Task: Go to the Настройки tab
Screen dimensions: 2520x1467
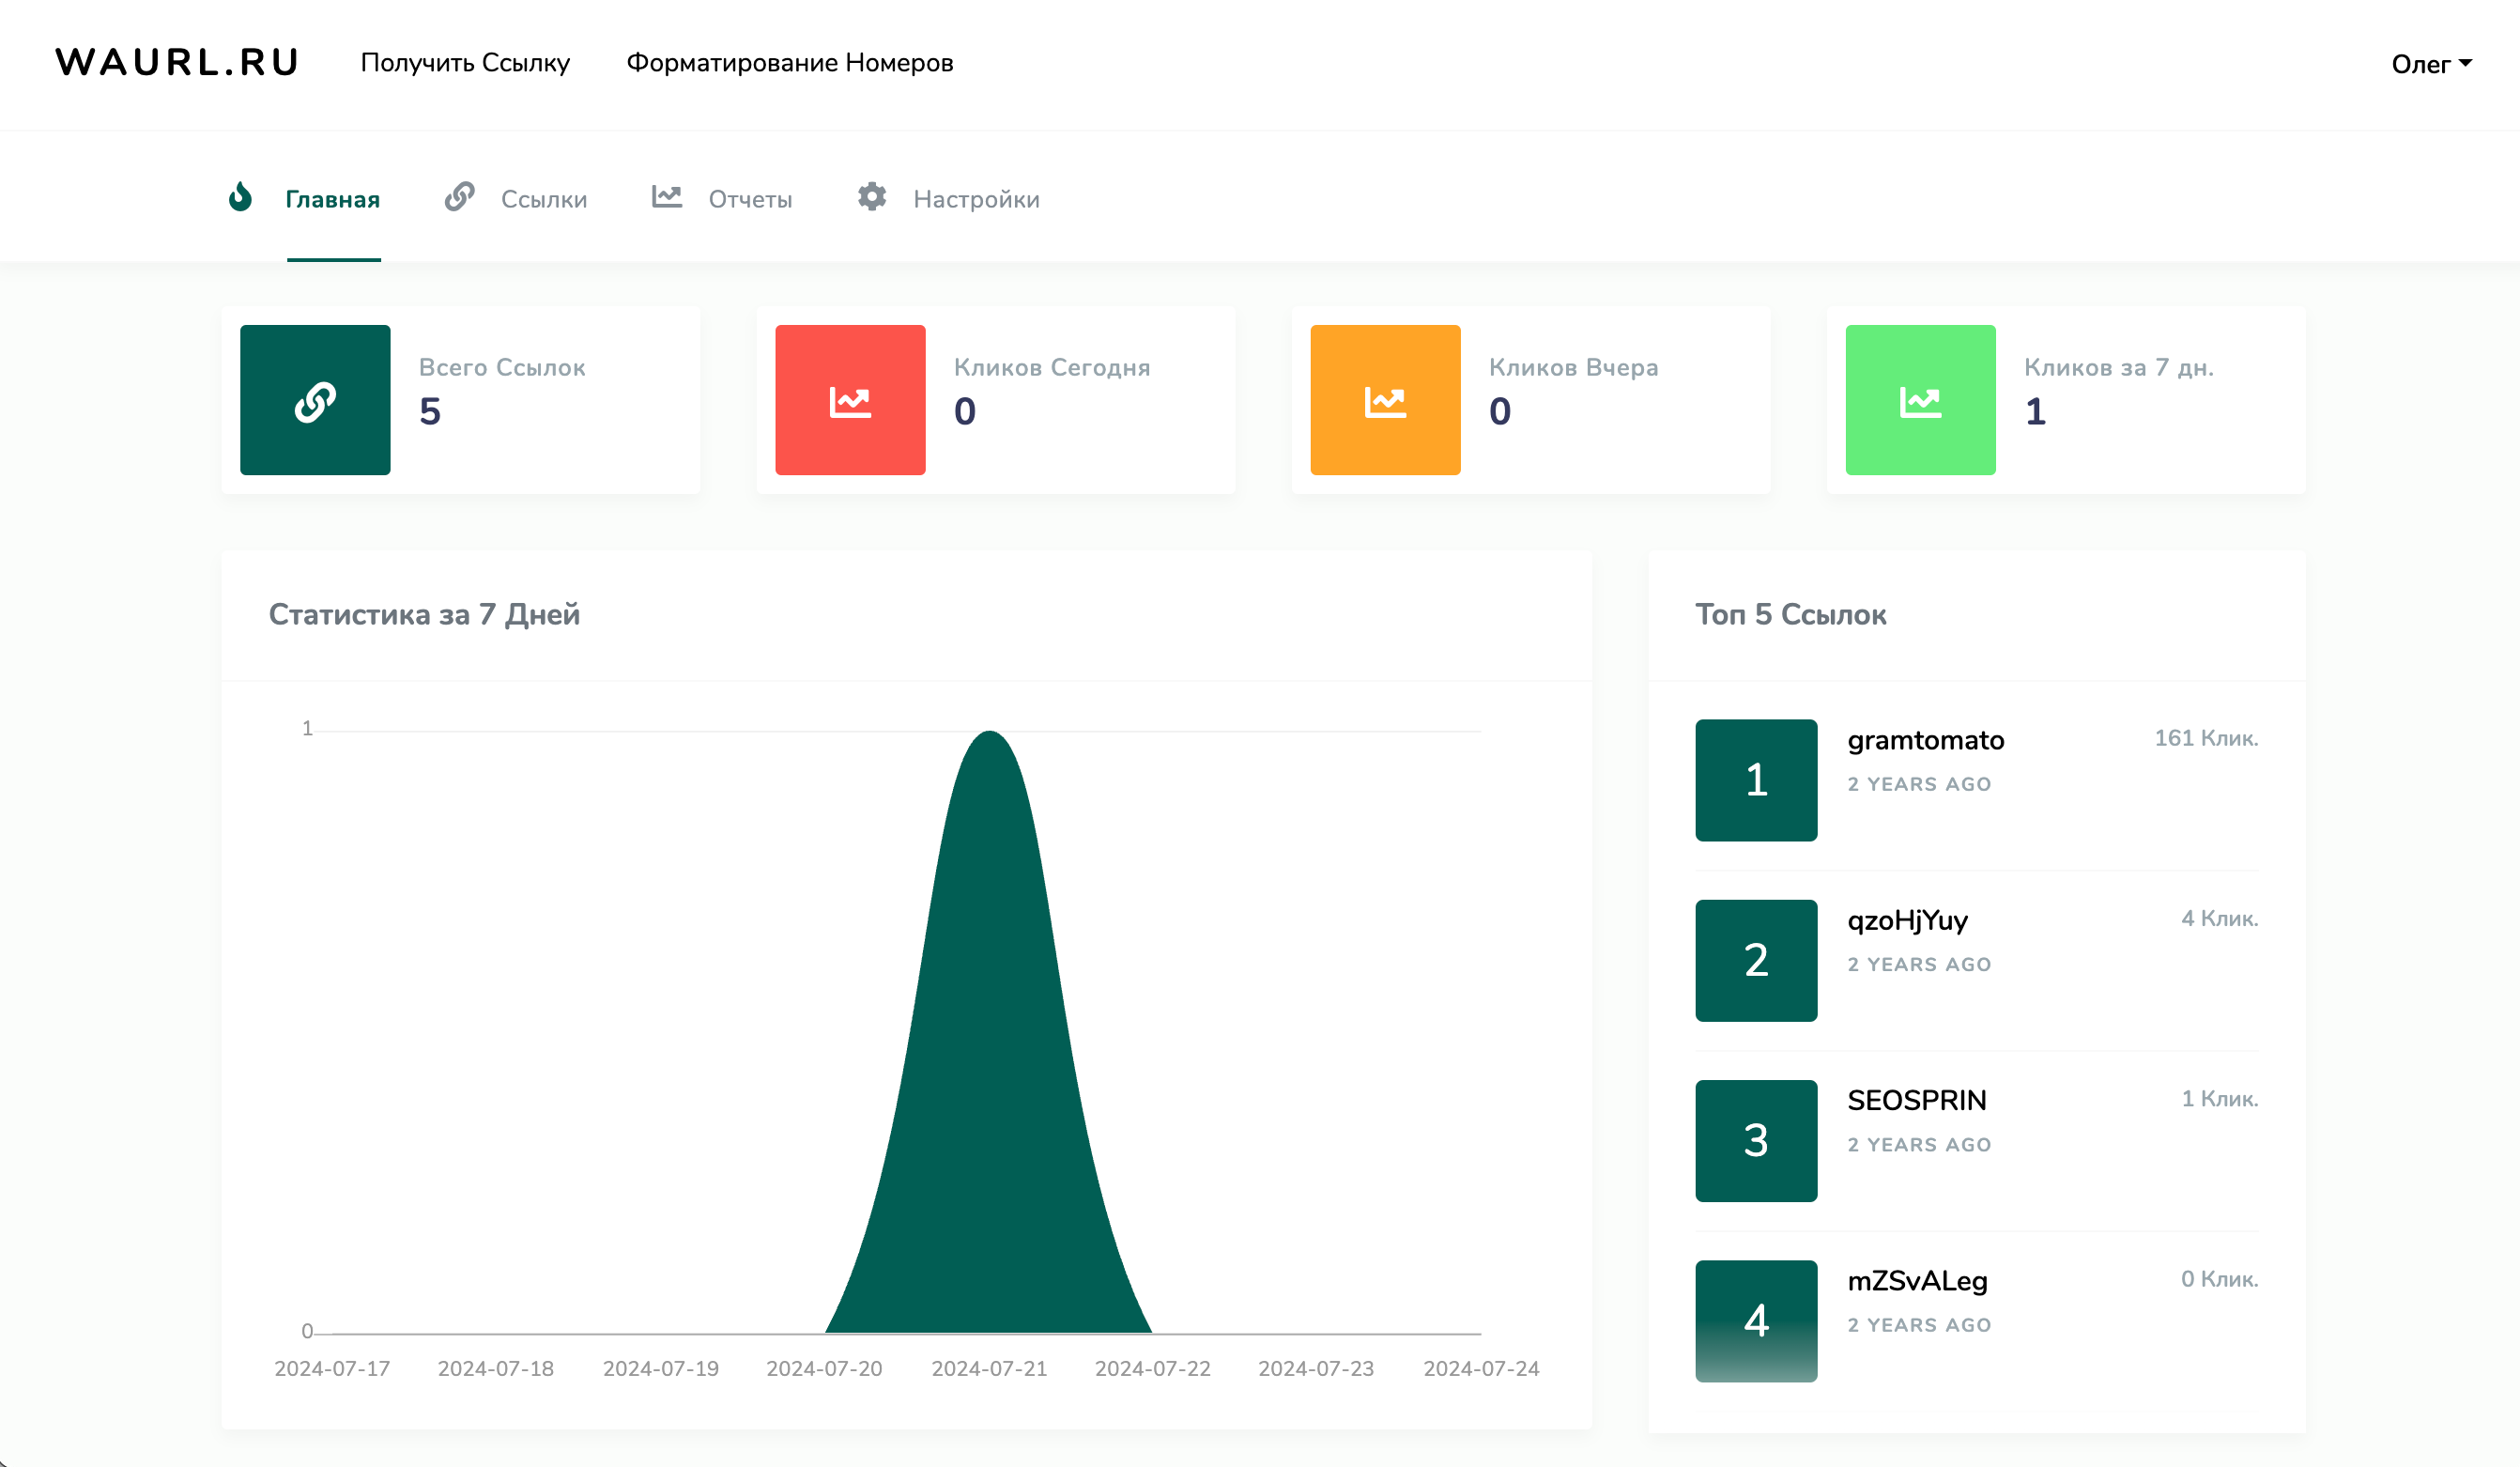Action: (x=976, y=199)
